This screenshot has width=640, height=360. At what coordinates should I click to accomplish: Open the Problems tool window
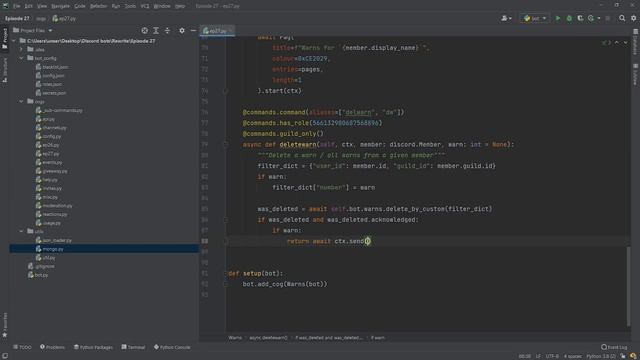(x=52, y=347)
